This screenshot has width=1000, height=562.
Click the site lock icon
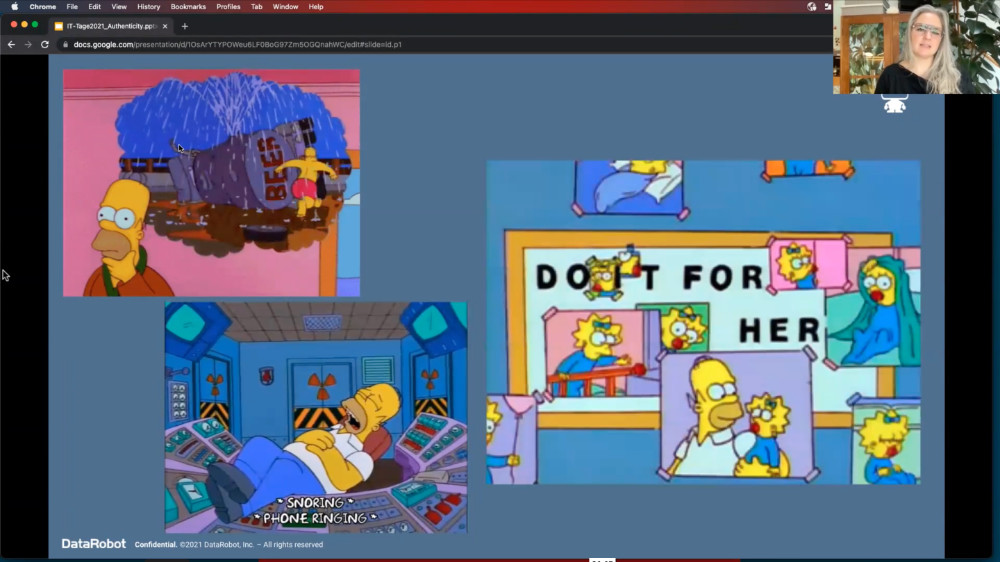[65, 45]
